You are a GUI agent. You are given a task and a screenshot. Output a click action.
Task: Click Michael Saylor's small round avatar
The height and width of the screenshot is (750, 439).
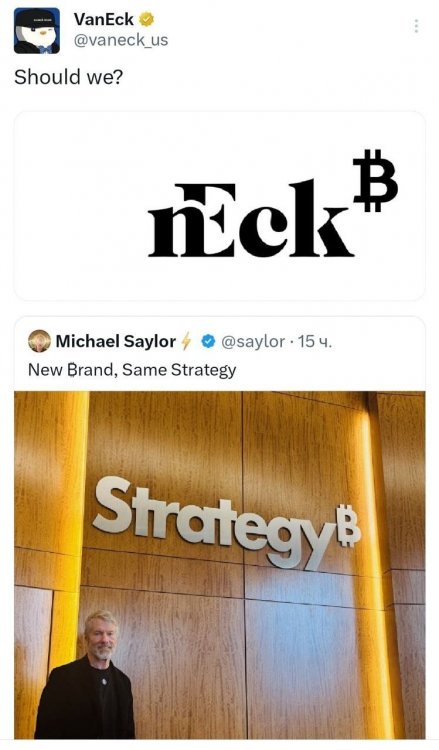39,341
